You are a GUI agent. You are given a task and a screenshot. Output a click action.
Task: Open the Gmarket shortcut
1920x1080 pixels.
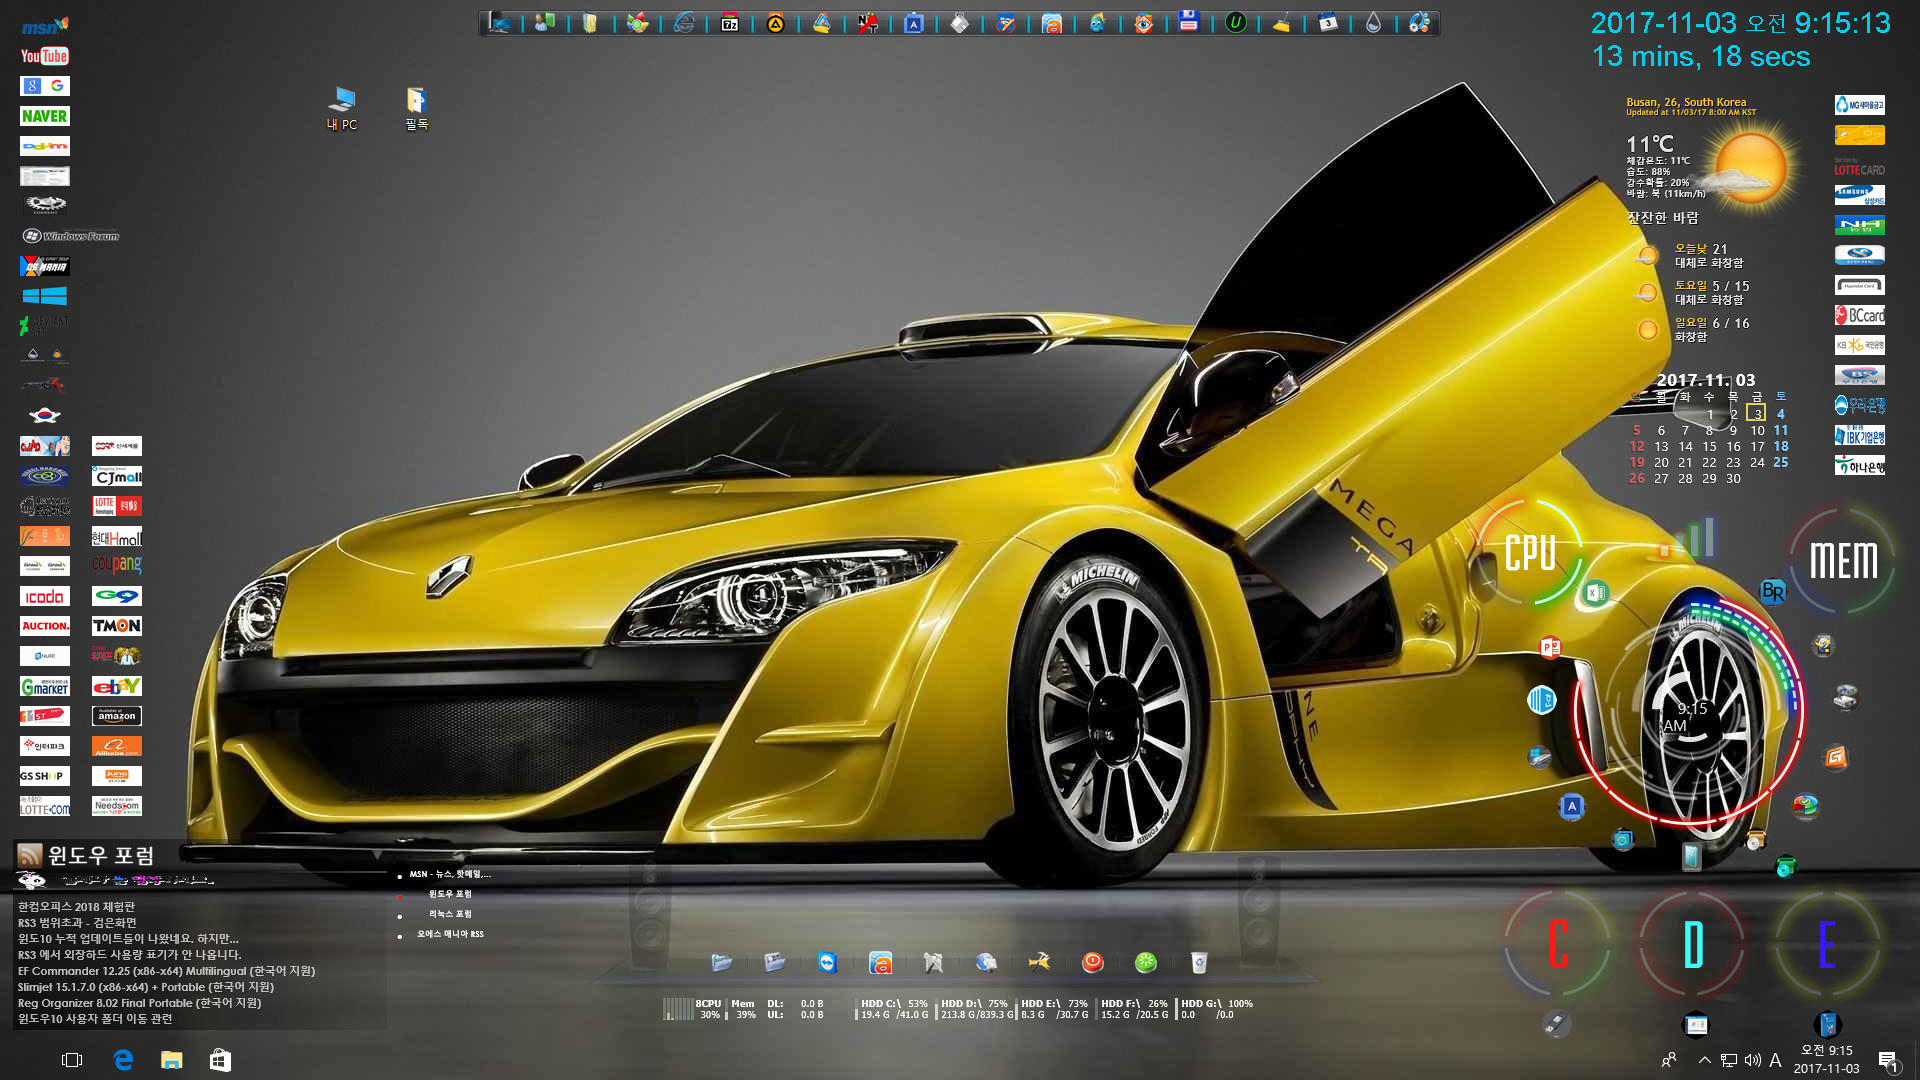[x=45, y=686]
